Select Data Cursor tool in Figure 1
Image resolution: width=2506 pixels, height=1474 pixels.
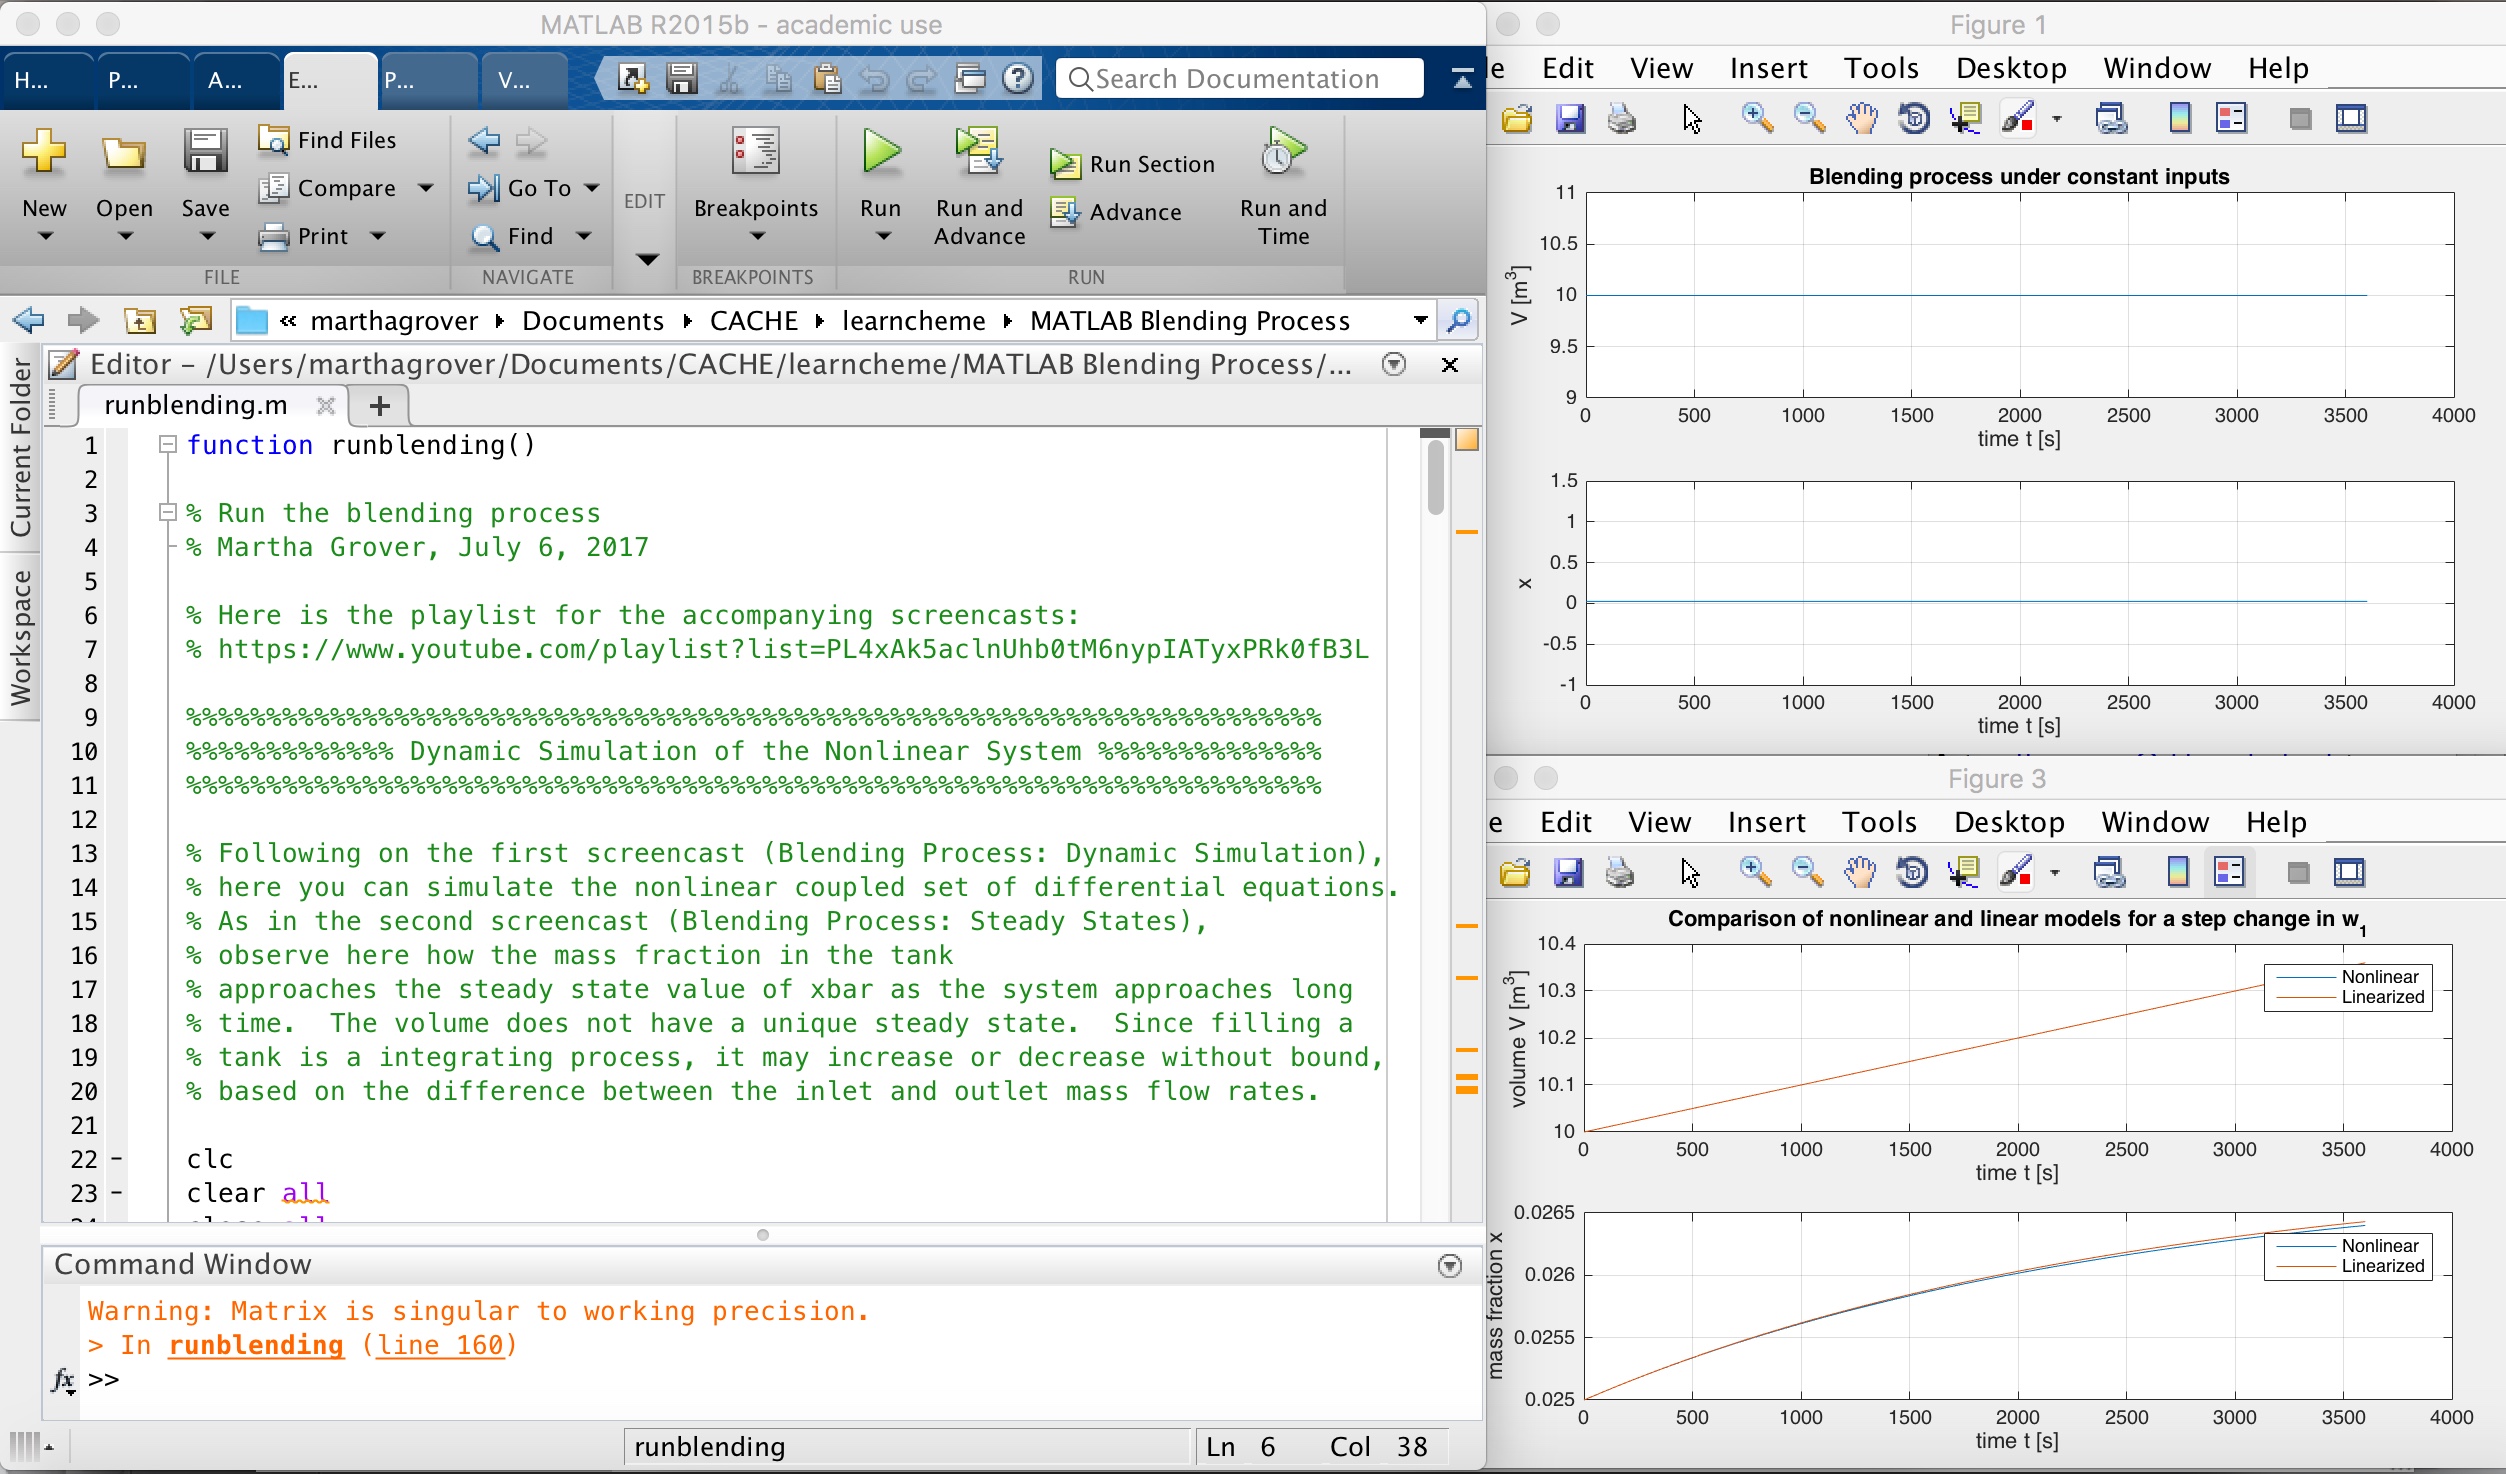click(1965, 119)
